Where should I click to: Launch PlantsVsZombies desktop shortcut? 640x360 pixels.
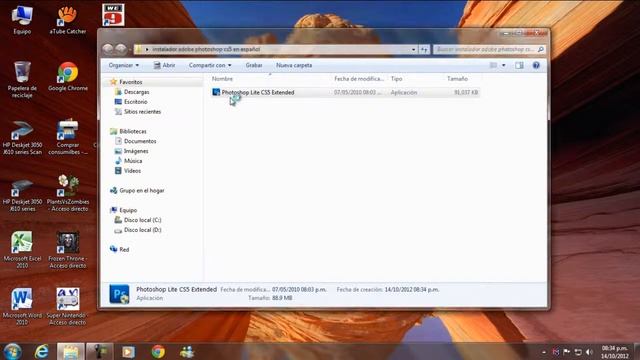68,193
